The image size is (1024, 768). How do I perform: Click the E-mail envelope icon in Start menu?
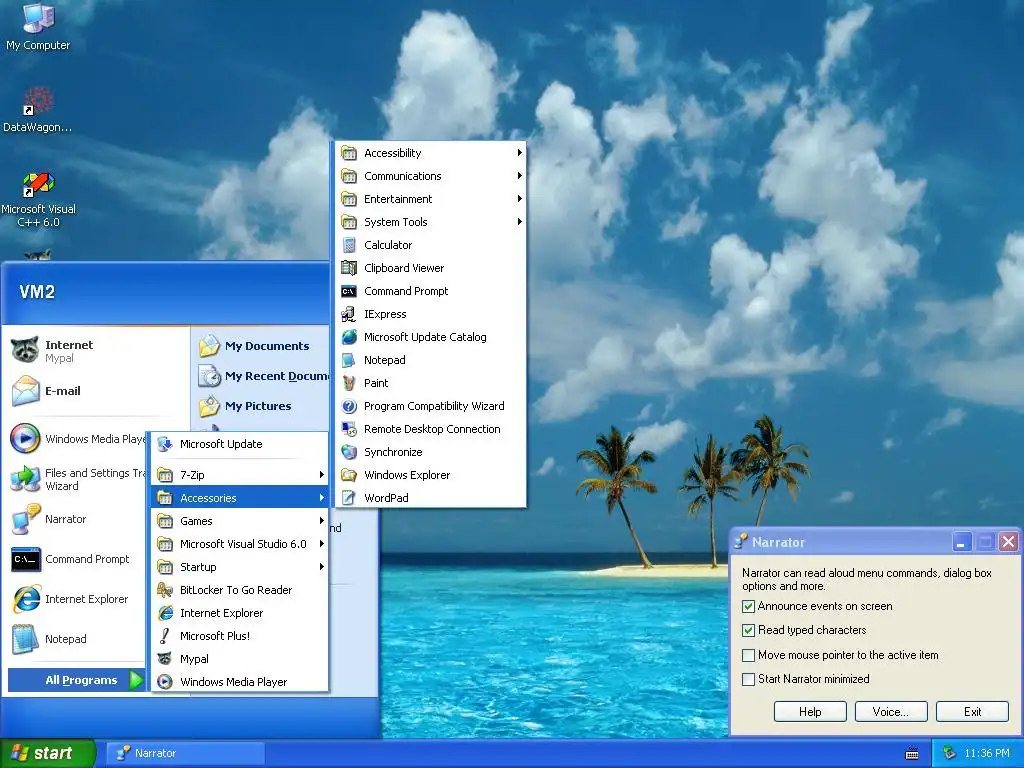(x=26, y=391)
